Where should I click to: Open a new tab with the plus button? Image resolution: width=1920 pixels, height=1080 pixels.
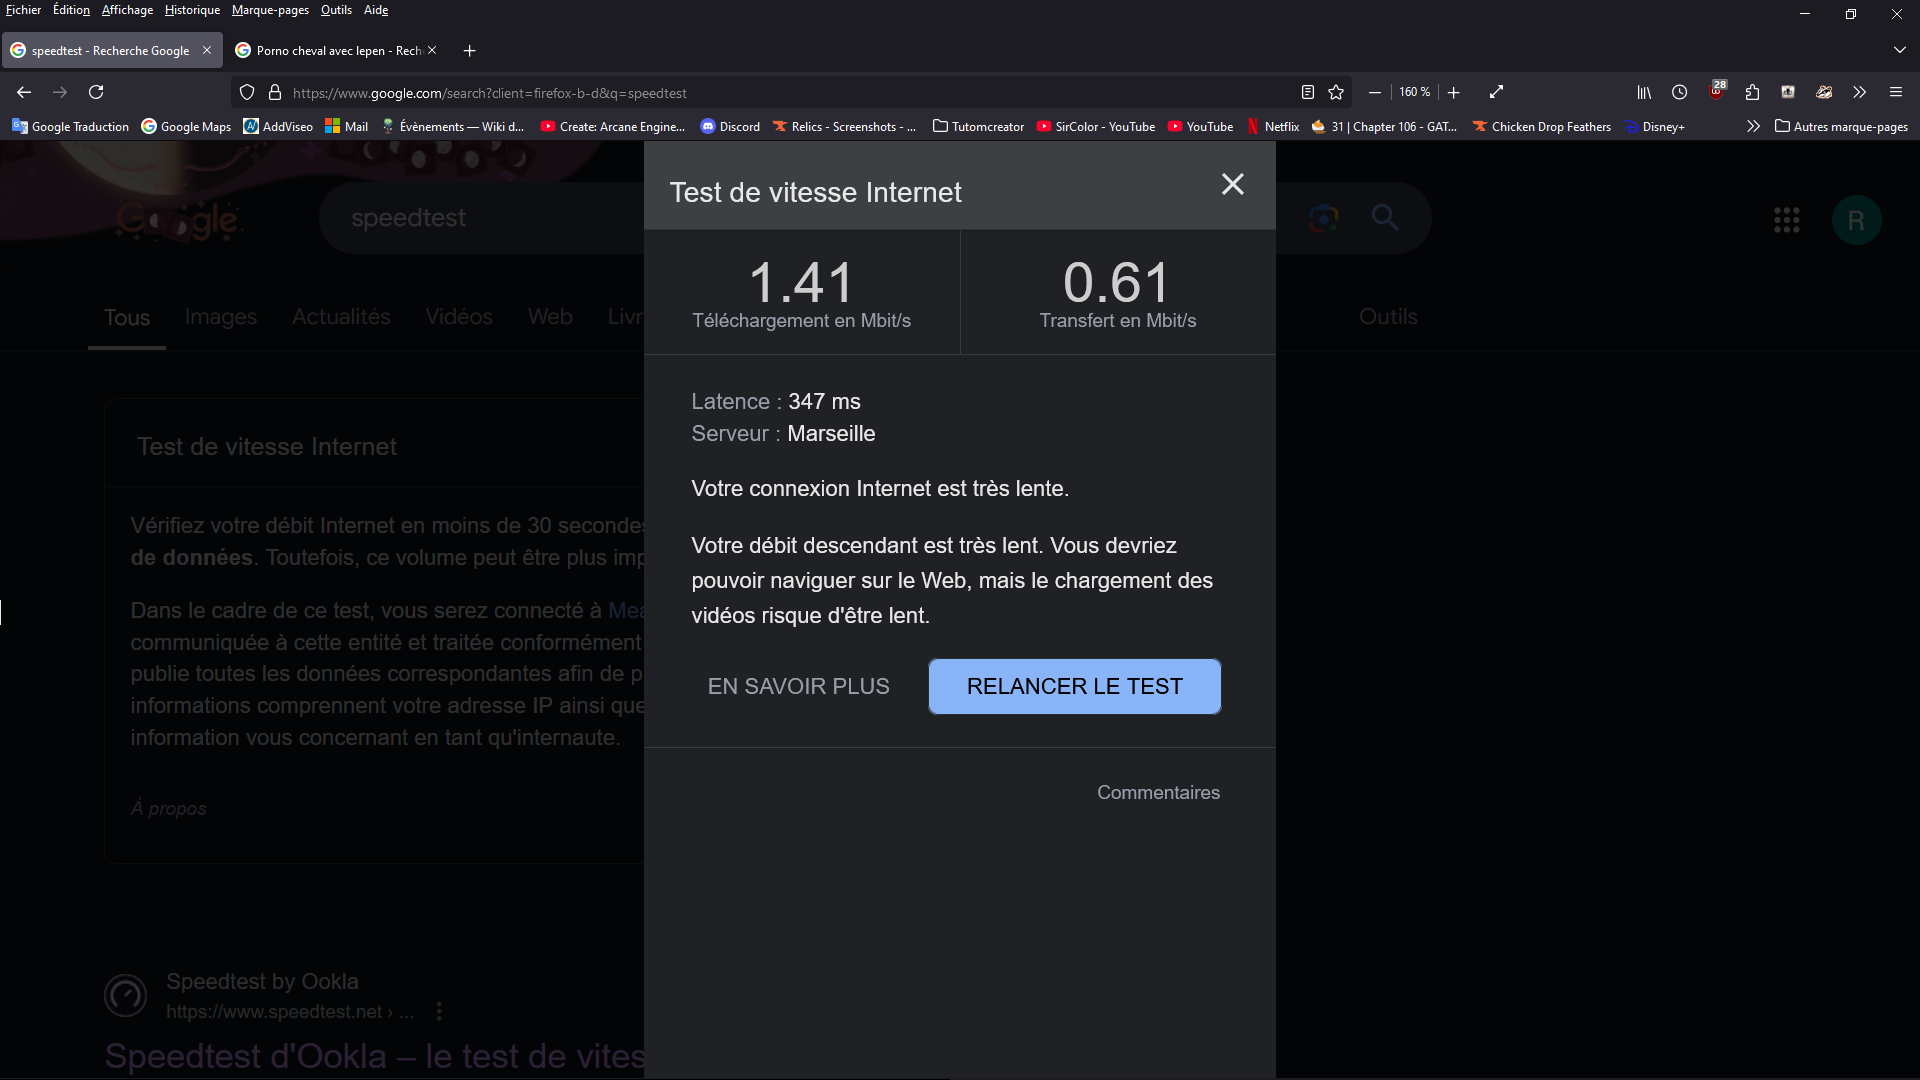(469, 50)
